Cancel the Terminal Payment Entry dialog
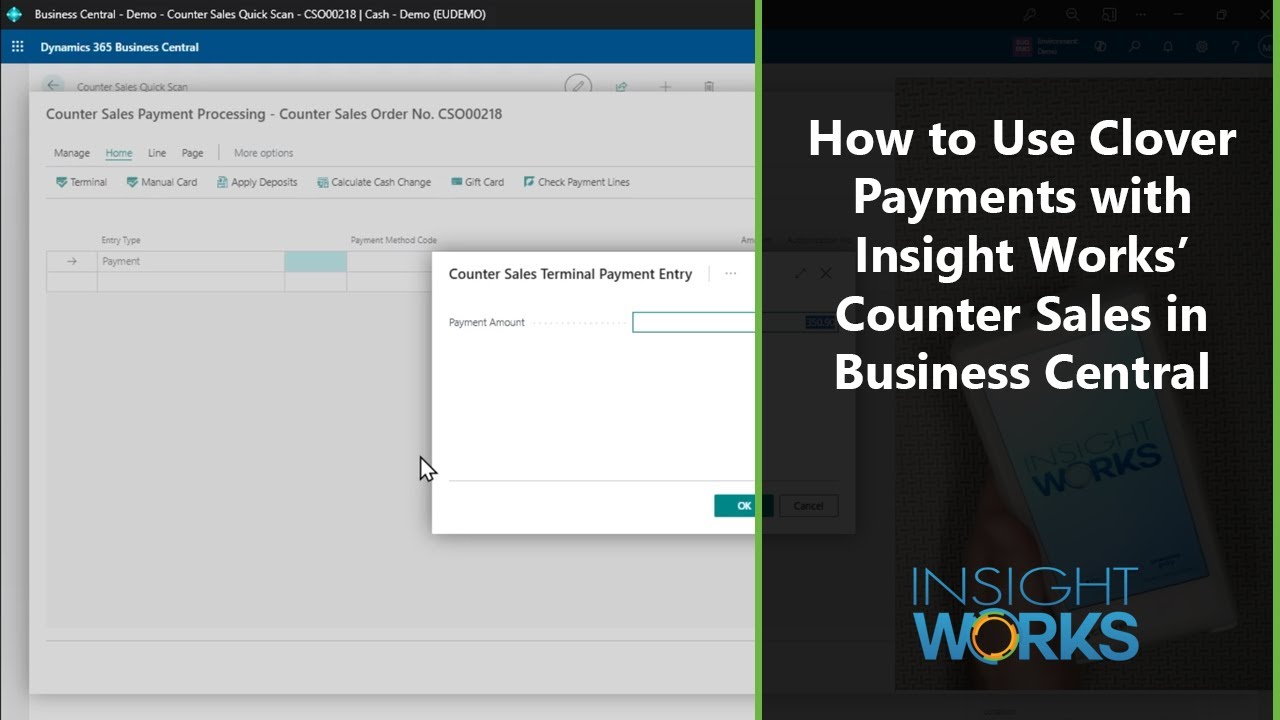 [808, 506]
